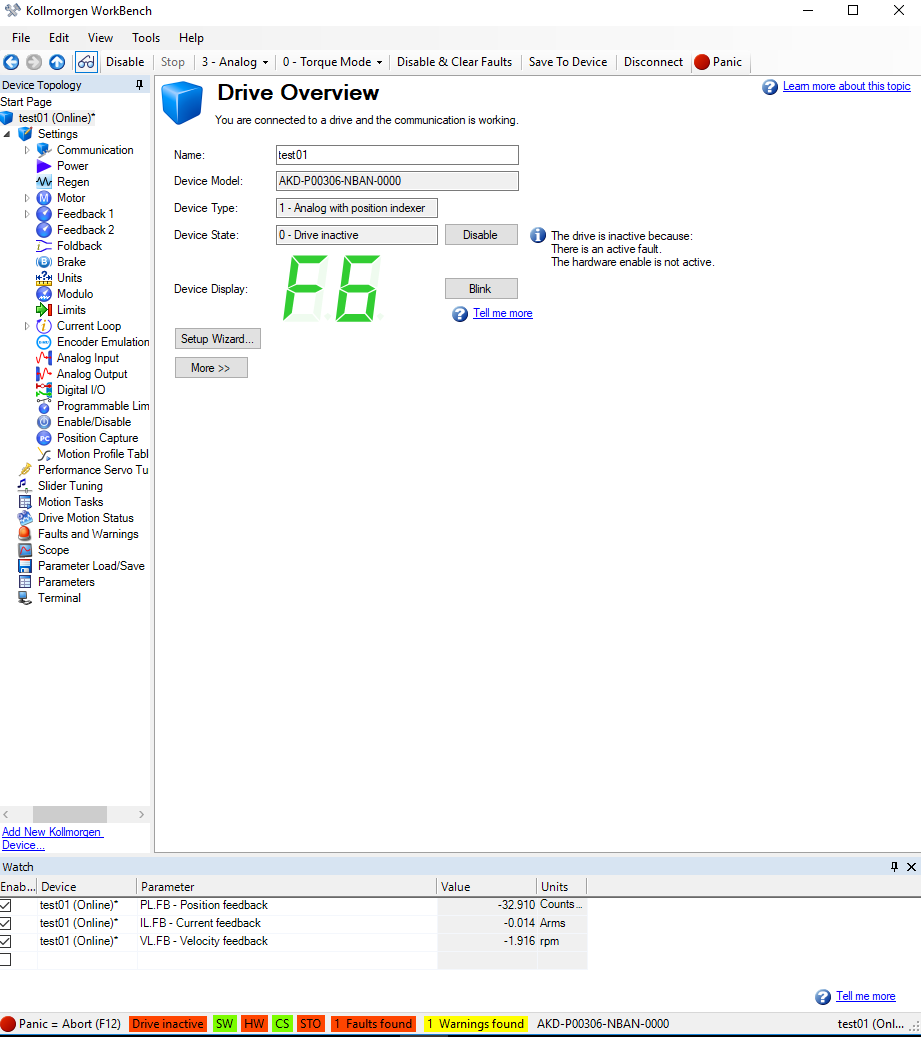
Task: Select the Foldback icon
Action: pos(44,246)
